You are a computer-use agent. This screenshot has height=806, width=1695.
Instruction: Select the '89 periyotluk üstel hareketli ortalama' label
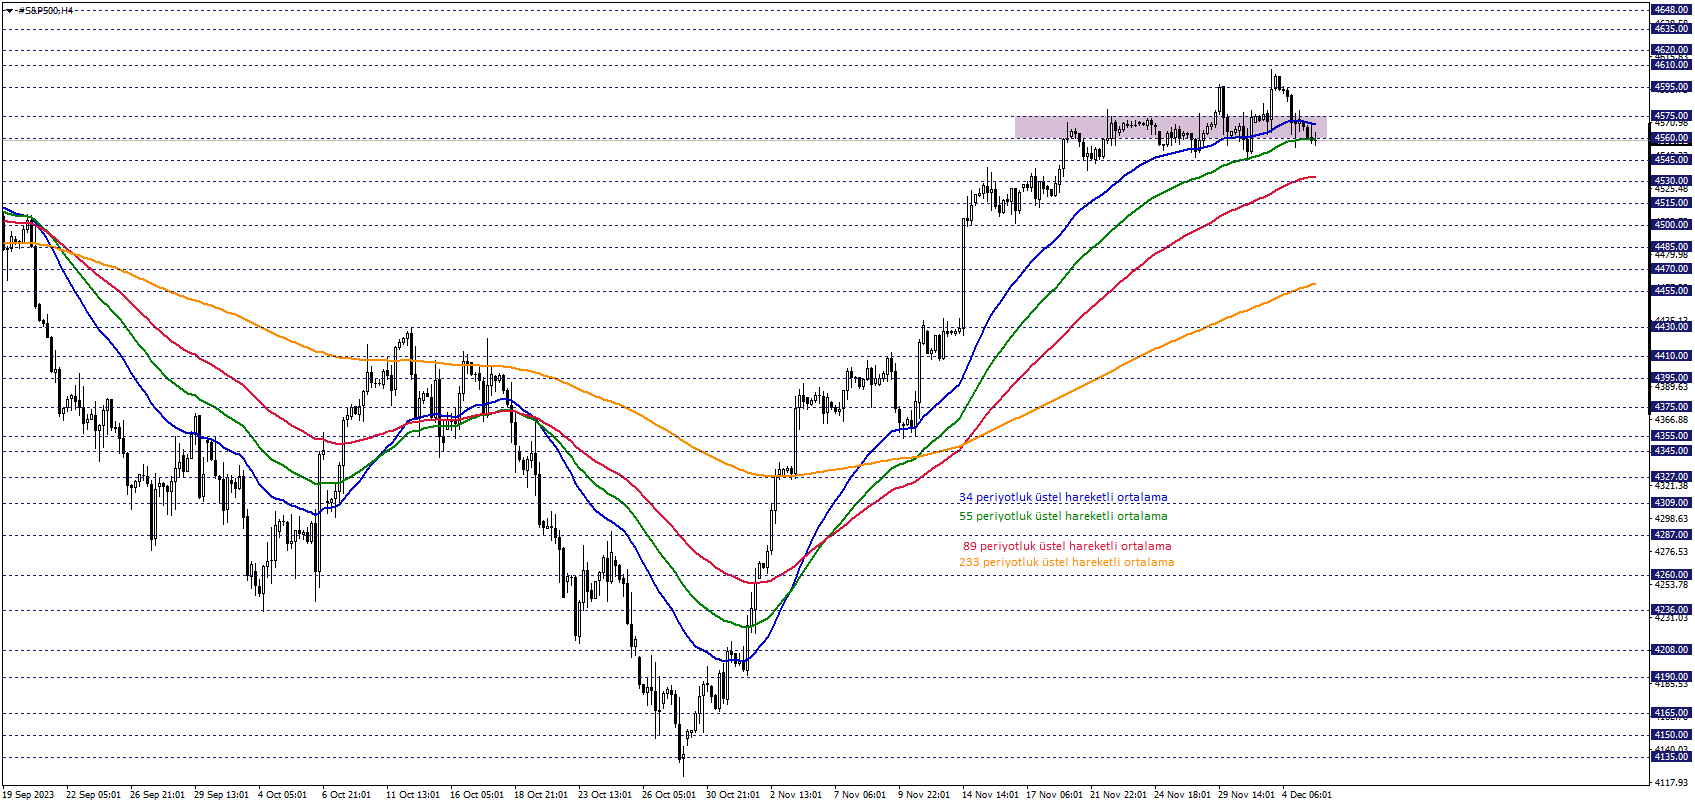tap(1067, 546)
